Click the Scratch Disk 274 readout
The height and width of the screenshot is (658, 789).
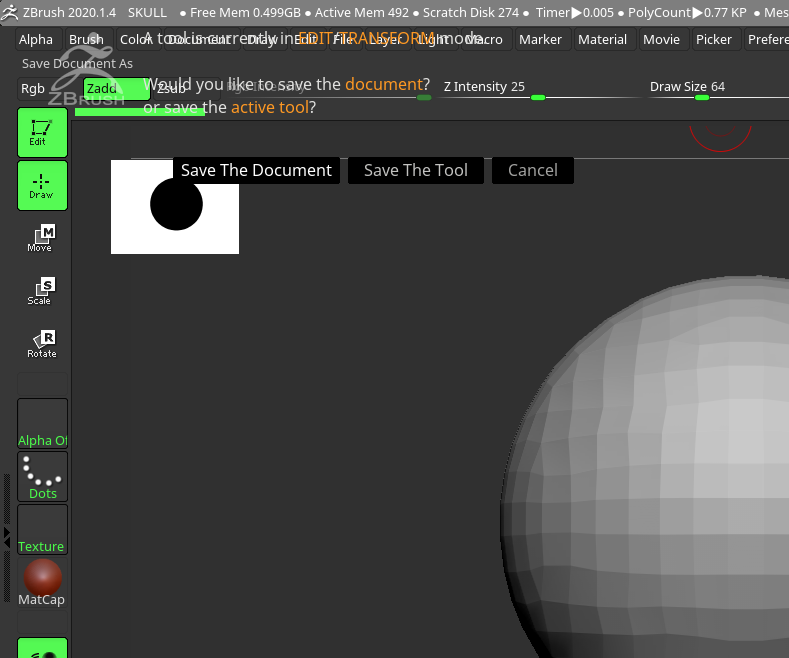[471, 13]
